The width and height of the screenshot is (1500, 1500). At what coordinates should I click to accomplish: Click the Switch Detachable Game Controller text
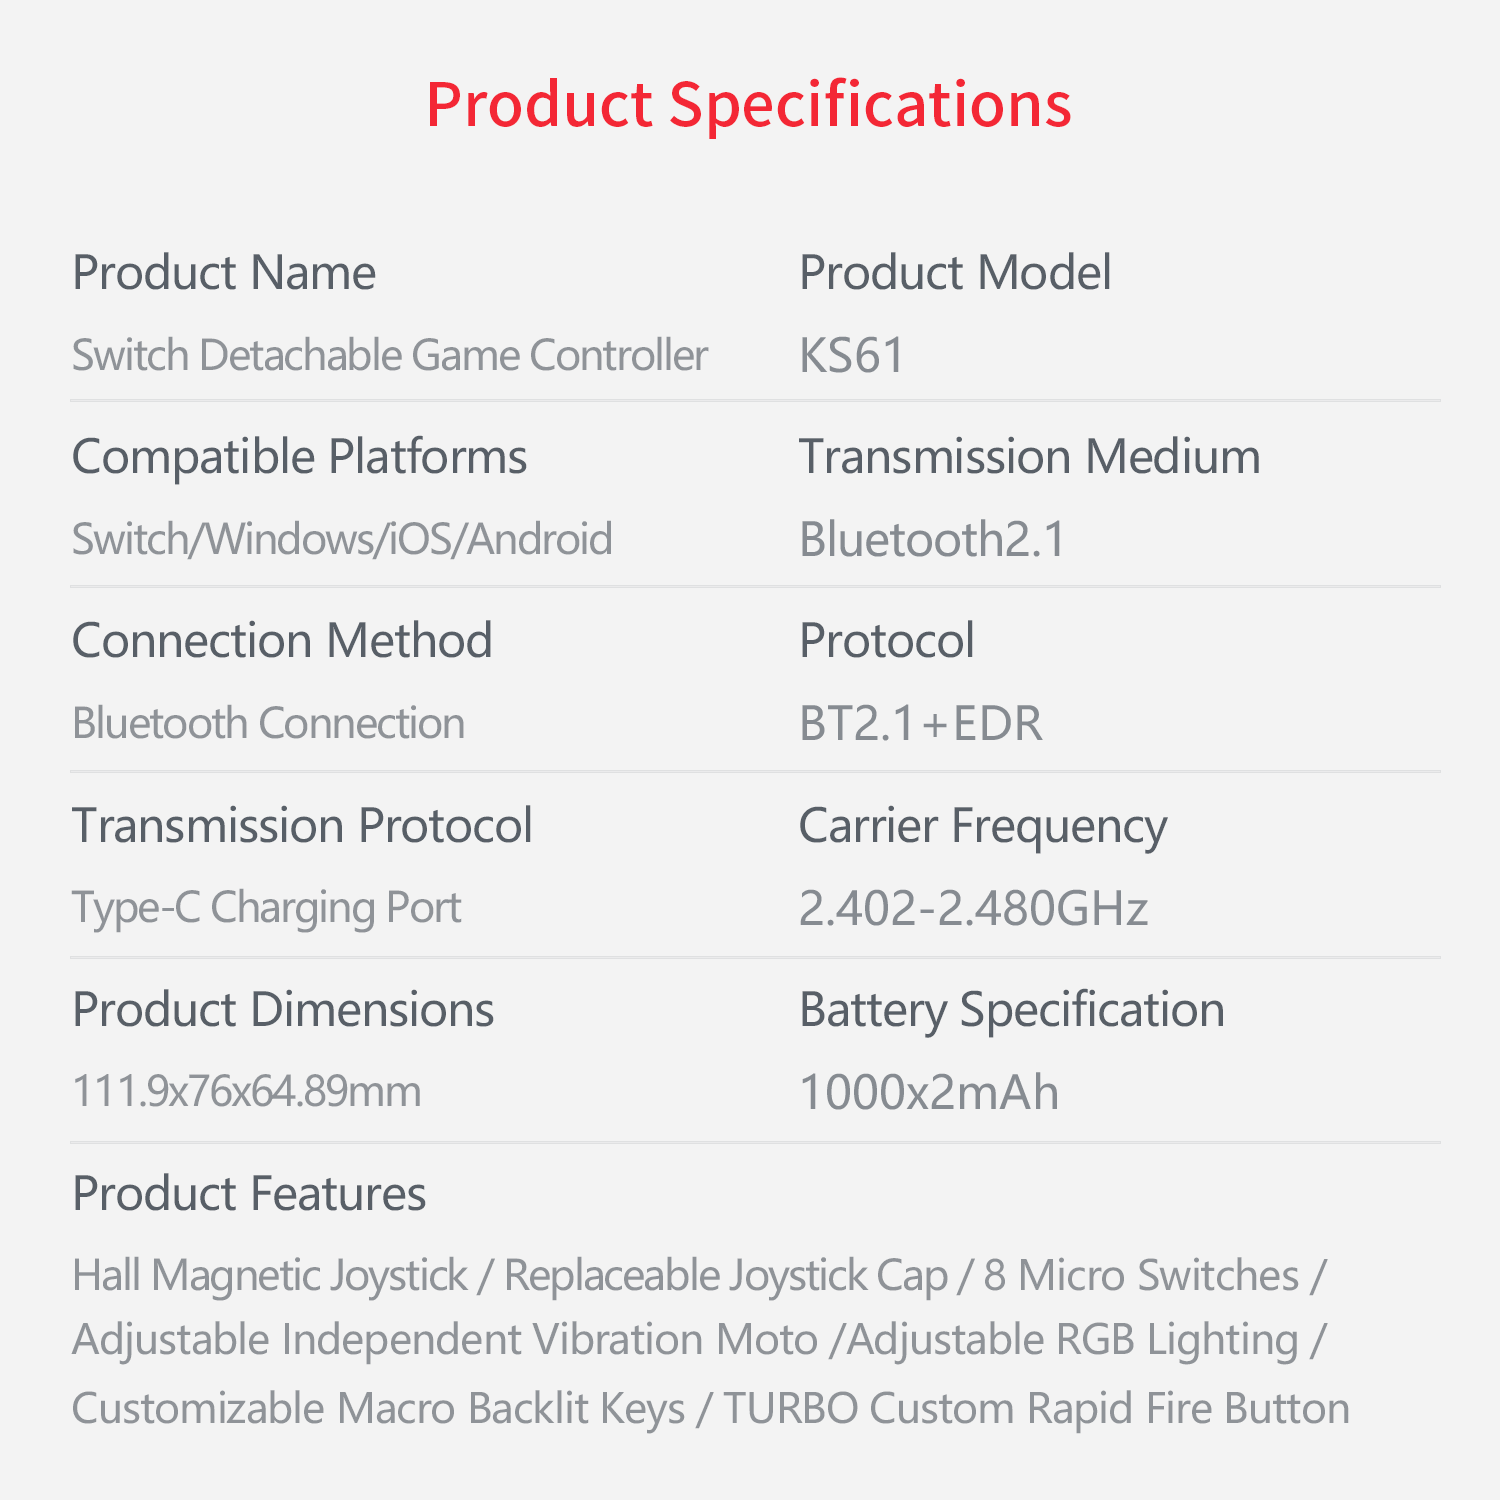coord(390,356)
